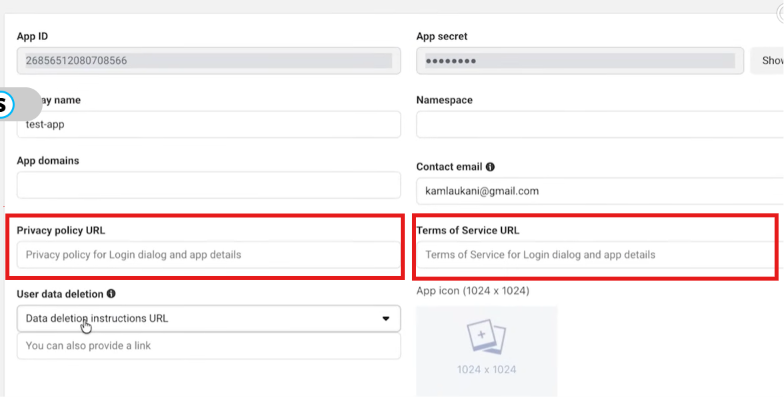Image resolution: width=784 pixels, height=397 pixels.
Task: Edit the Contact email field
Action: coord(600,191)
